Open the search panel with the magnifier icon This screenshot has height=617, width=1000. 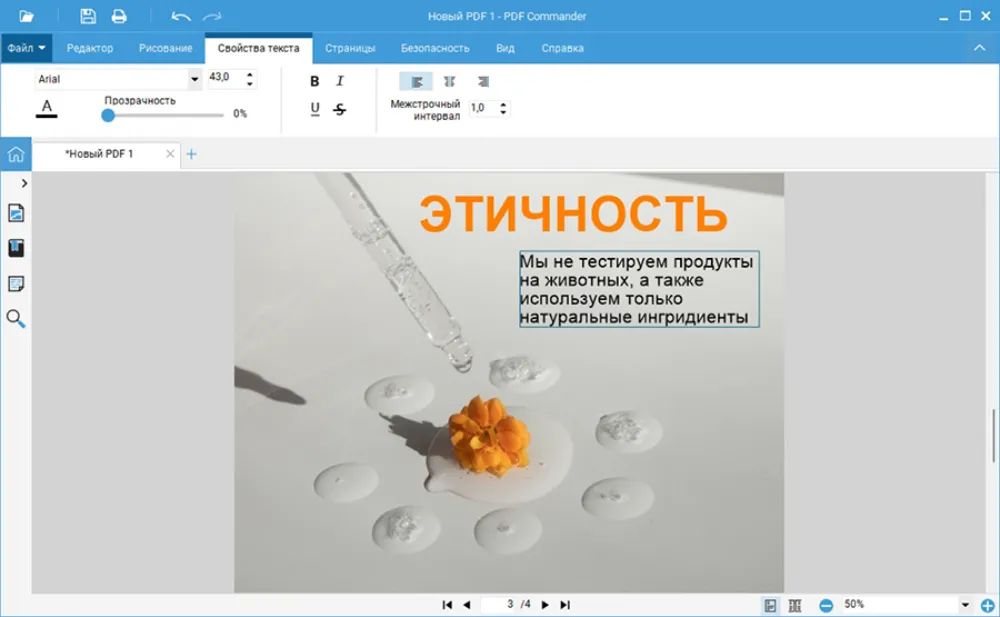16,319
